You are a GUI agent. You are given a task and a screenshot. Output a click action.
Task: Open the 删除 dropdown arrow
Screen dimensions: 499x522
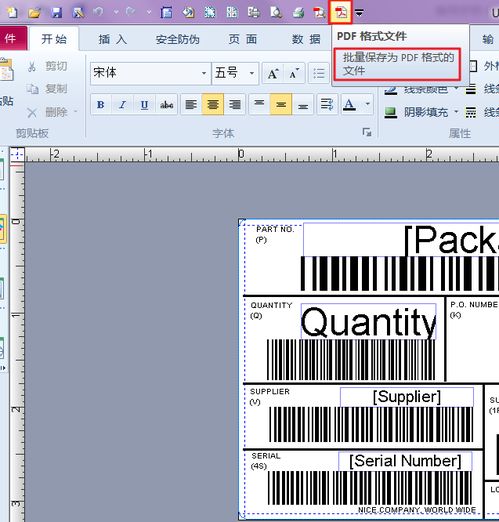pos(76,111)
